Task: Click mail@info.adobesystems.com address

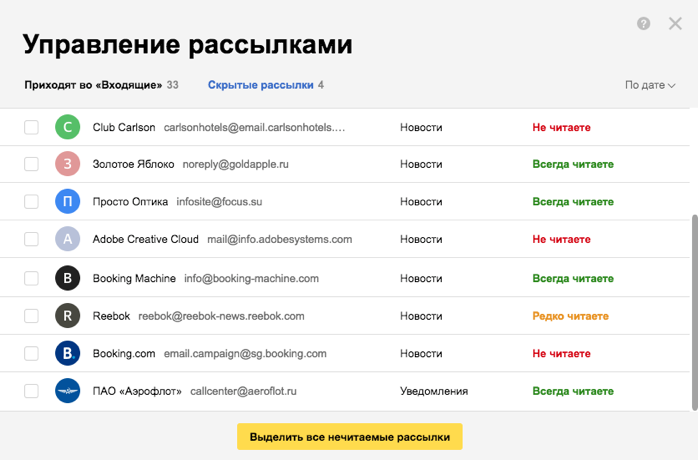Action: click(x=280, y=239)
